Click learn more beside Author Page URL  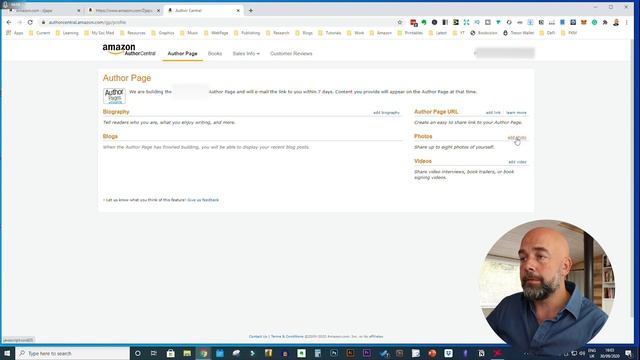tap(516, 113)
